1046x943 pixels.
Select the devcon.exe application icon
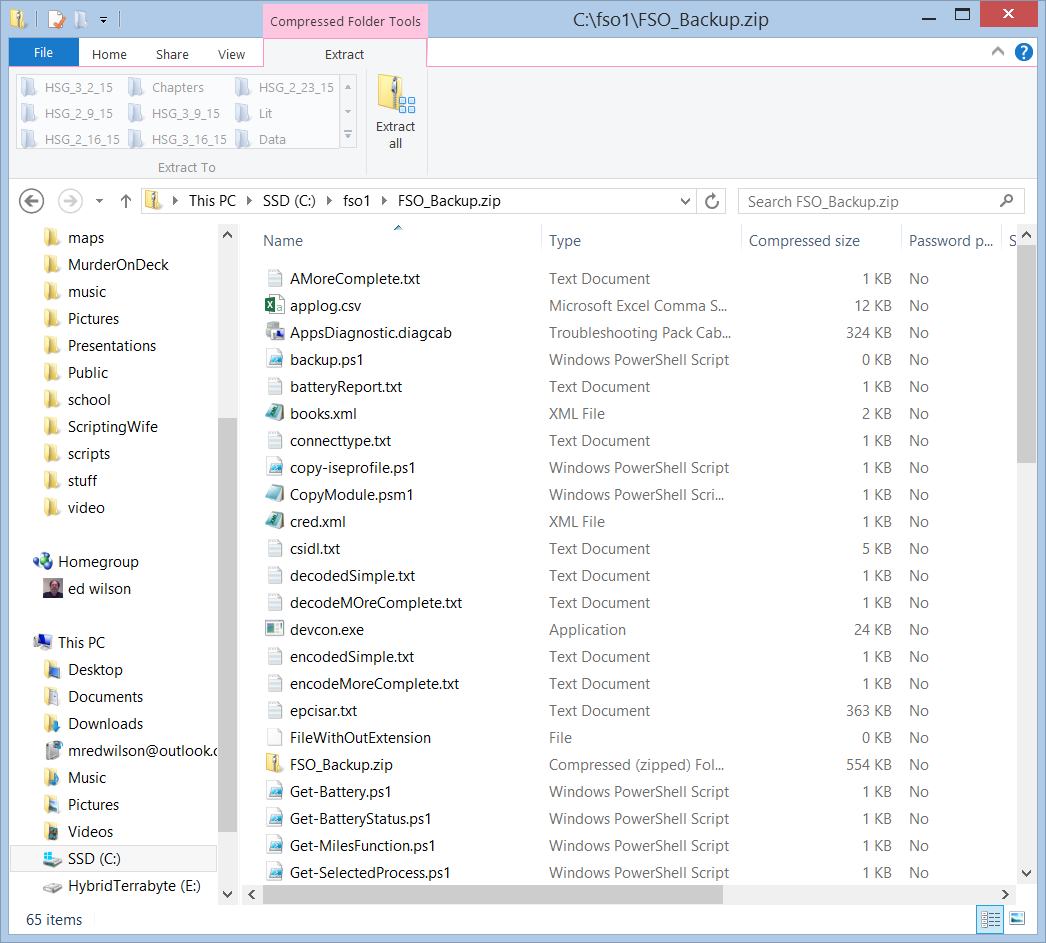(x=274, y=630)
